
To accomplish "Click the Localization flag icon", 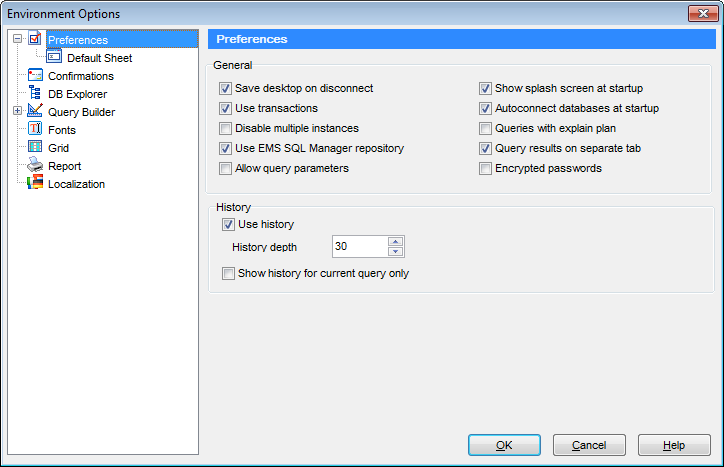I will [35, 184].
